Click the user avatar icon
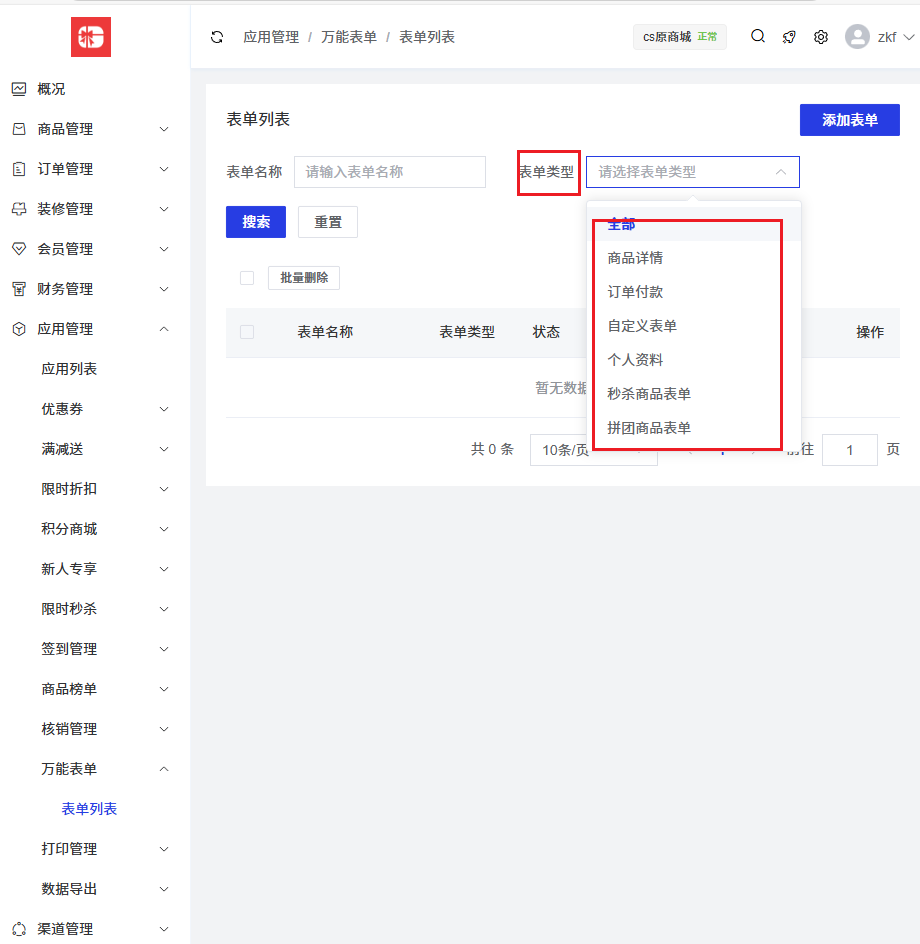Screen dimensions: 920x944 (x=857, y=37)
